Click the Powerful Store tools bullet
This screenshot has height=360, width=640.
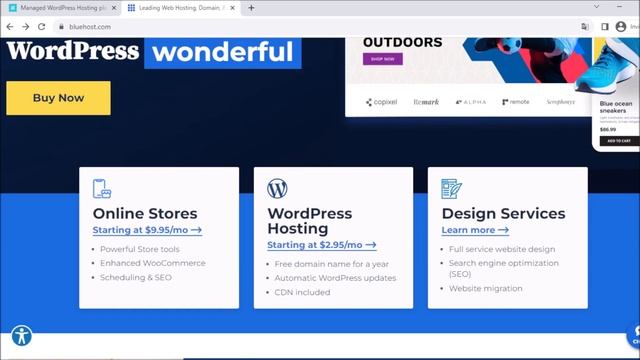click(x=140, y=249)
